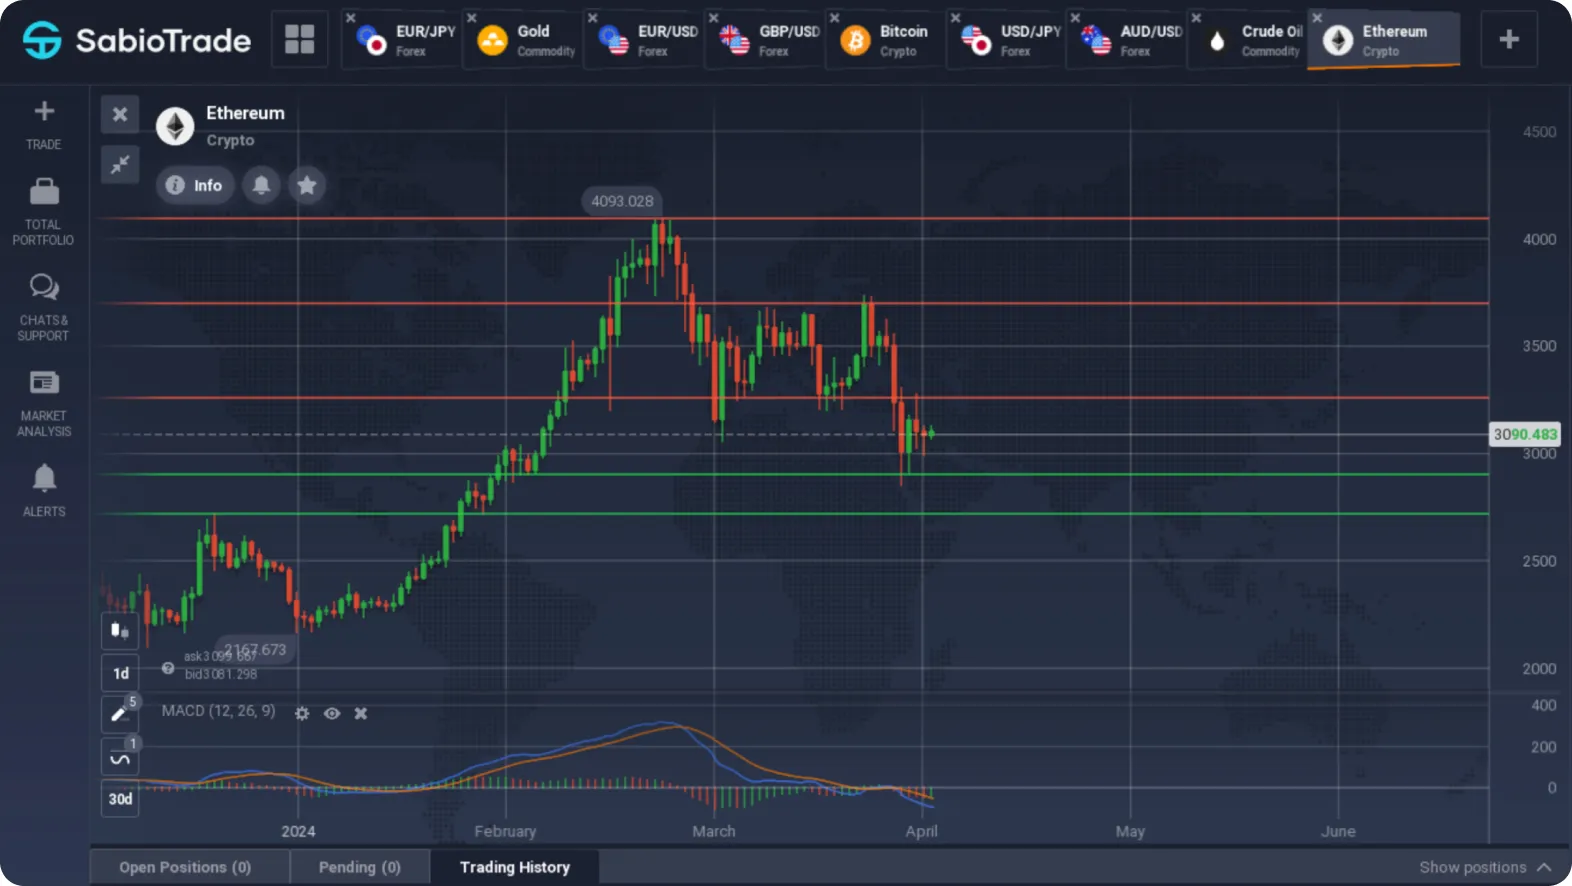The image size is (1572, 886).
Task: Open the asset grid layout icon
Action: (x=300, y=40)
